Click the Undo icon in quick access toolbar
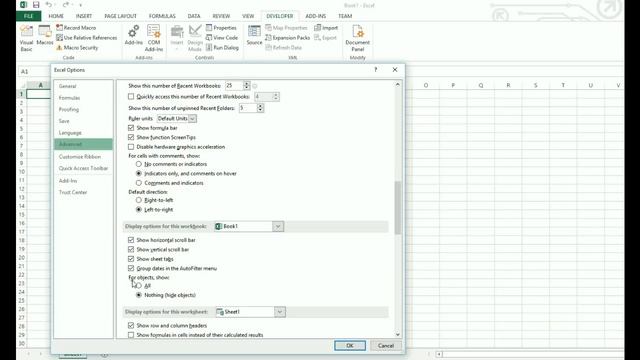 pyautogui.click(x=49, y=5)
